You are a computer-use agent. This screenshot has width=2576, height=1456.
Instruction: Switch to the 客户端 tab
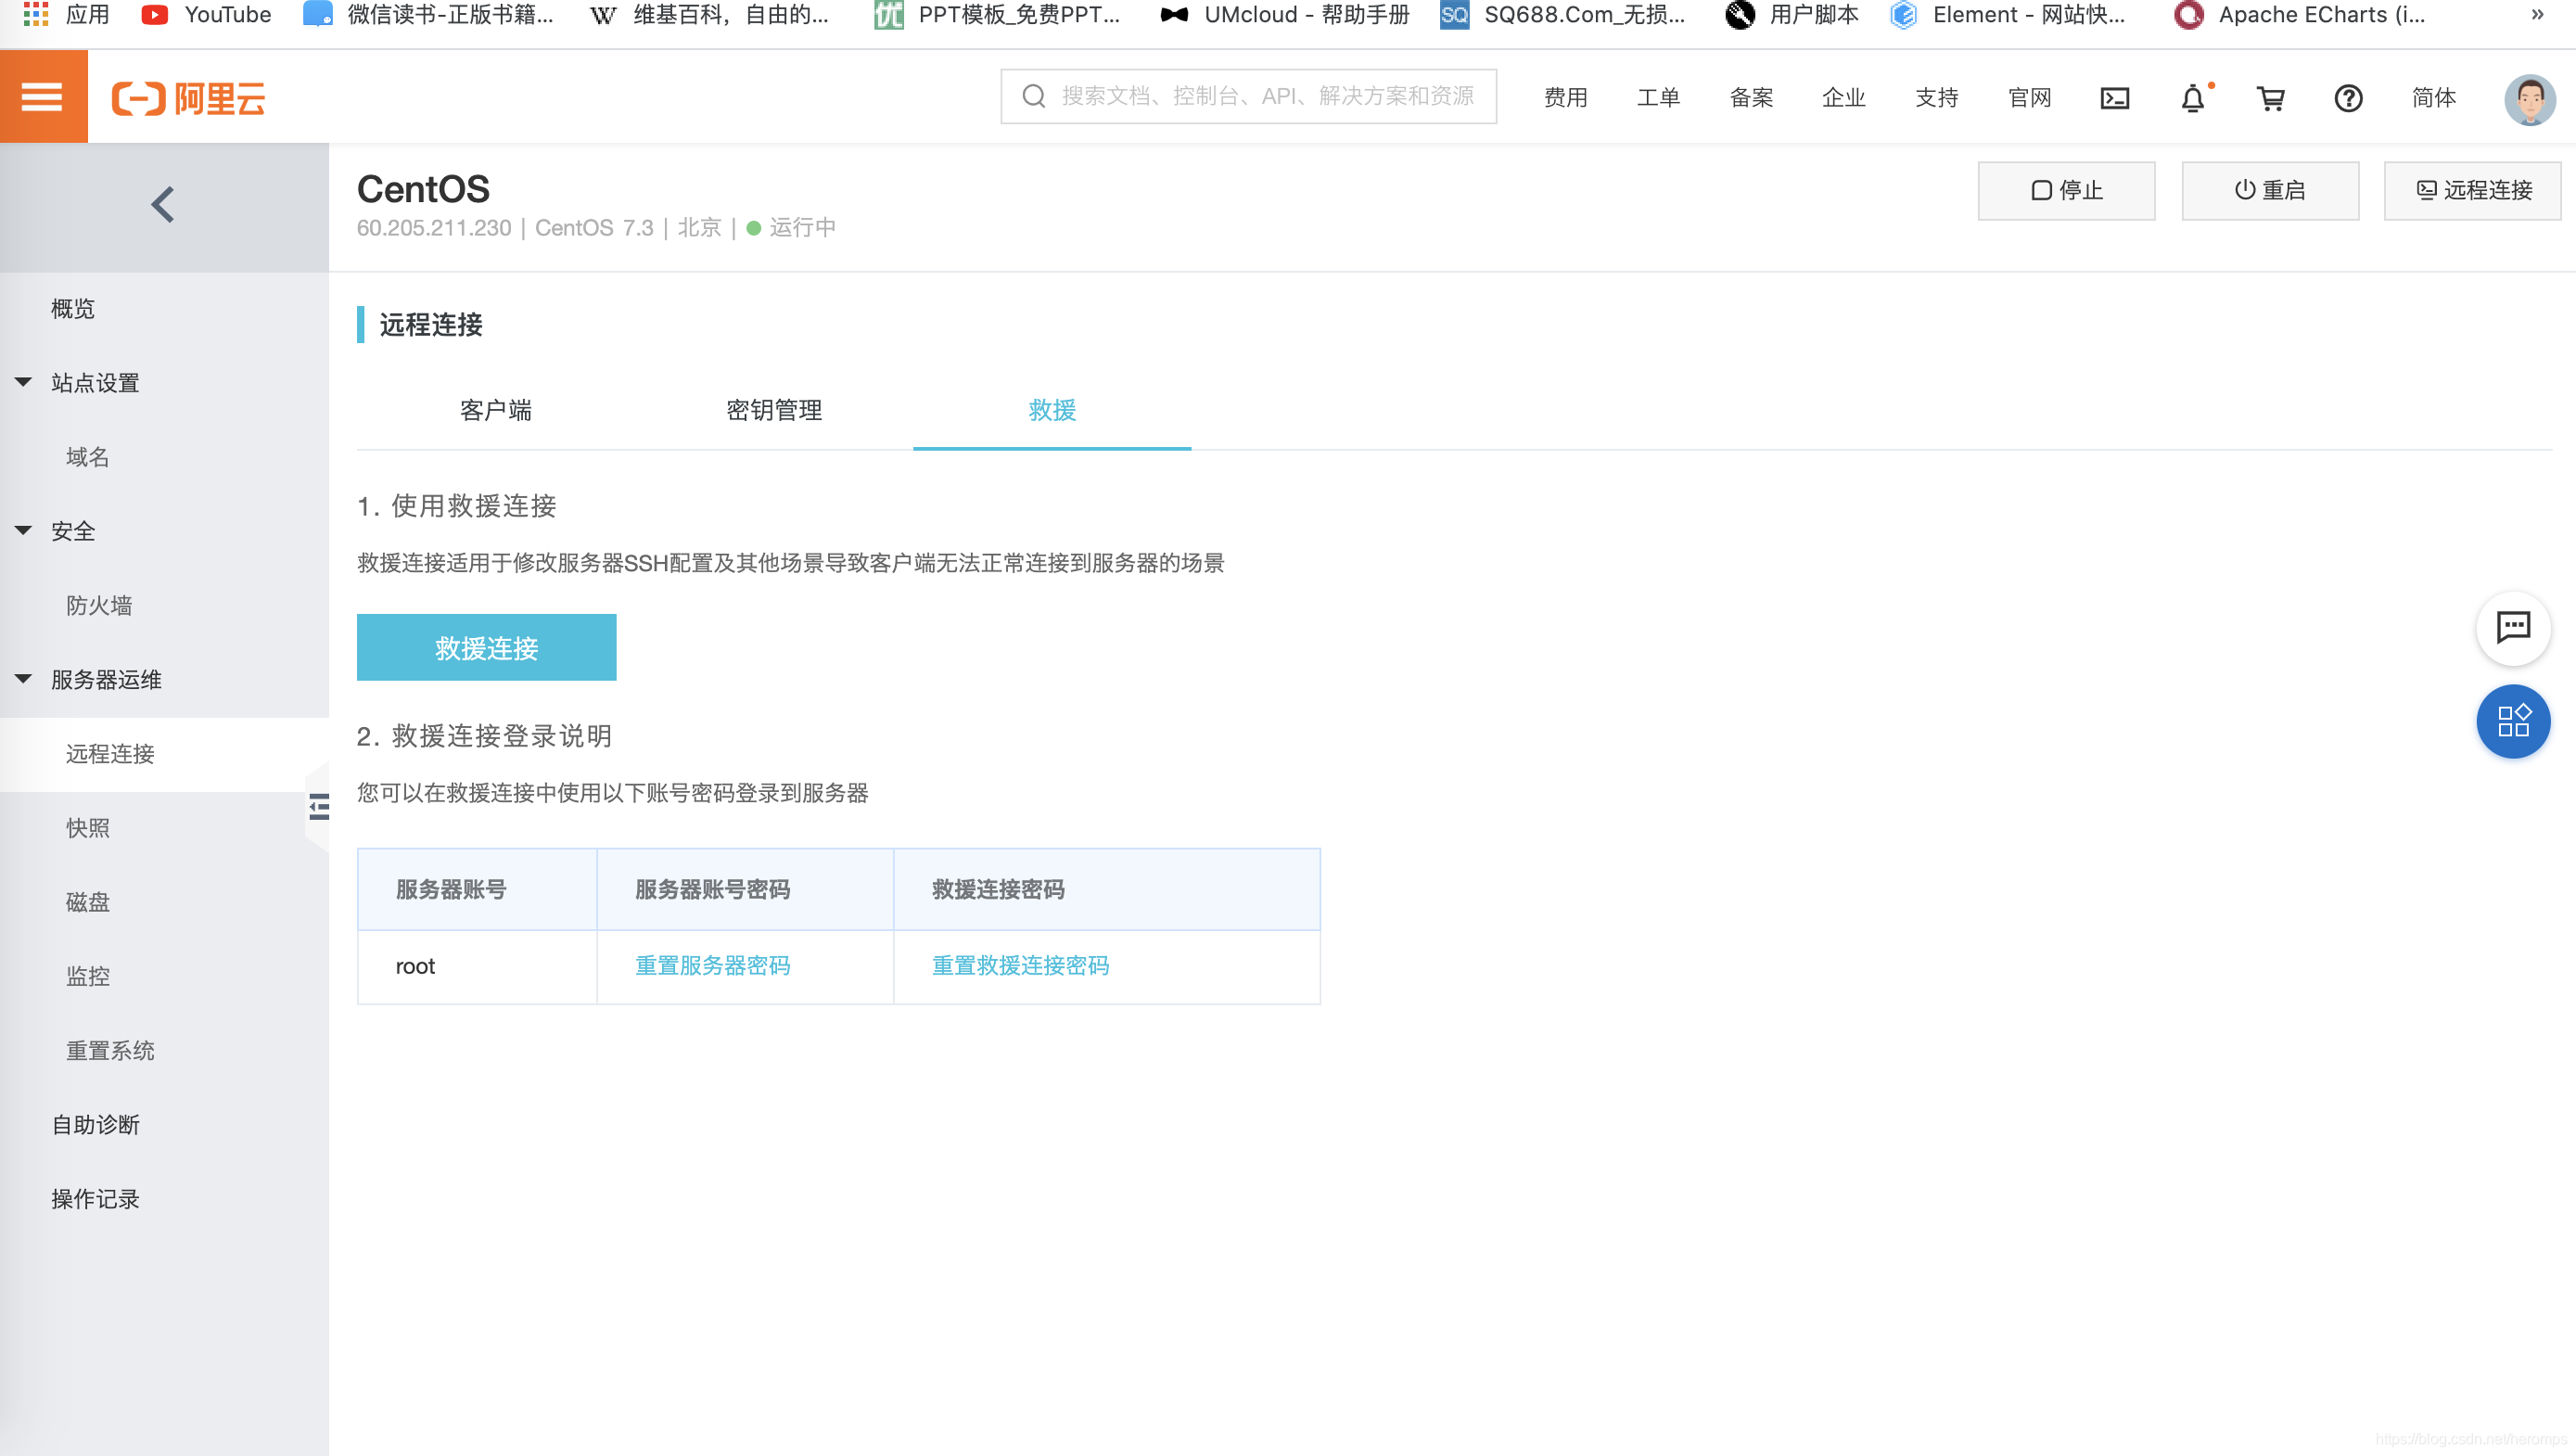click(x=497, y=411)
